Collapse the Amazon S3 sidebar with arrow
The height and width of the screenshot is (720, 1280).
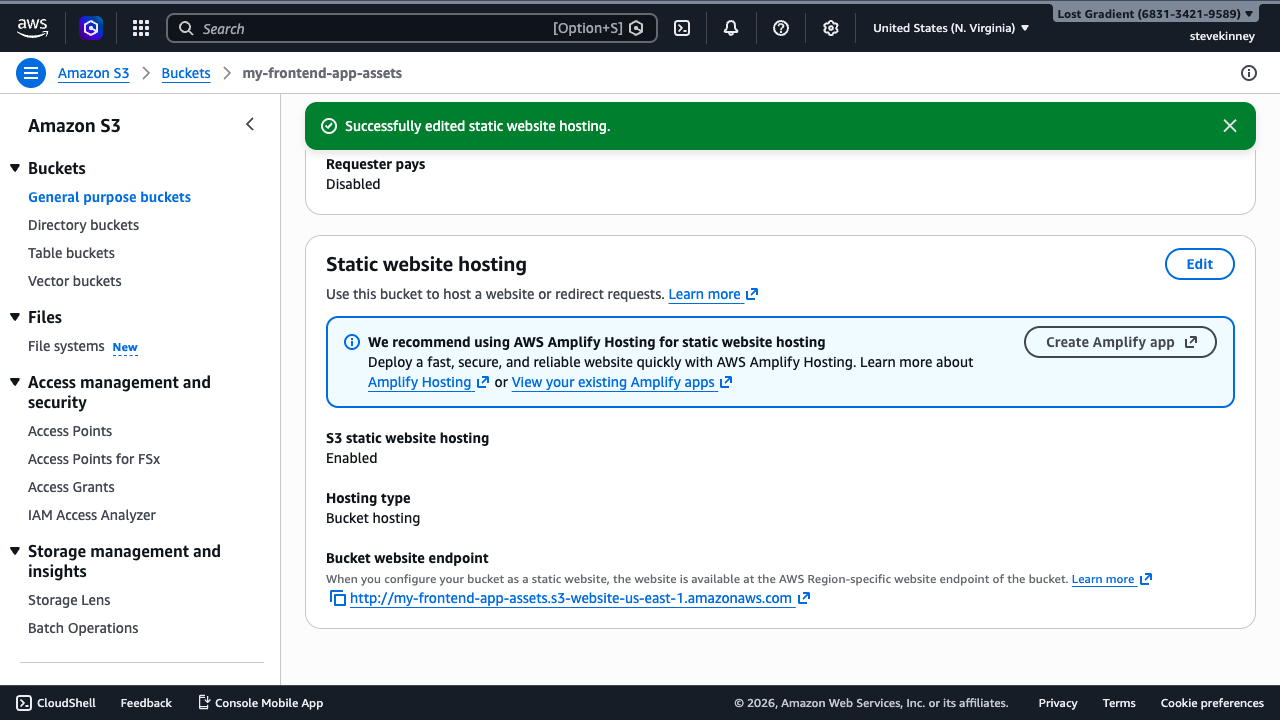[x=250, y=125]
